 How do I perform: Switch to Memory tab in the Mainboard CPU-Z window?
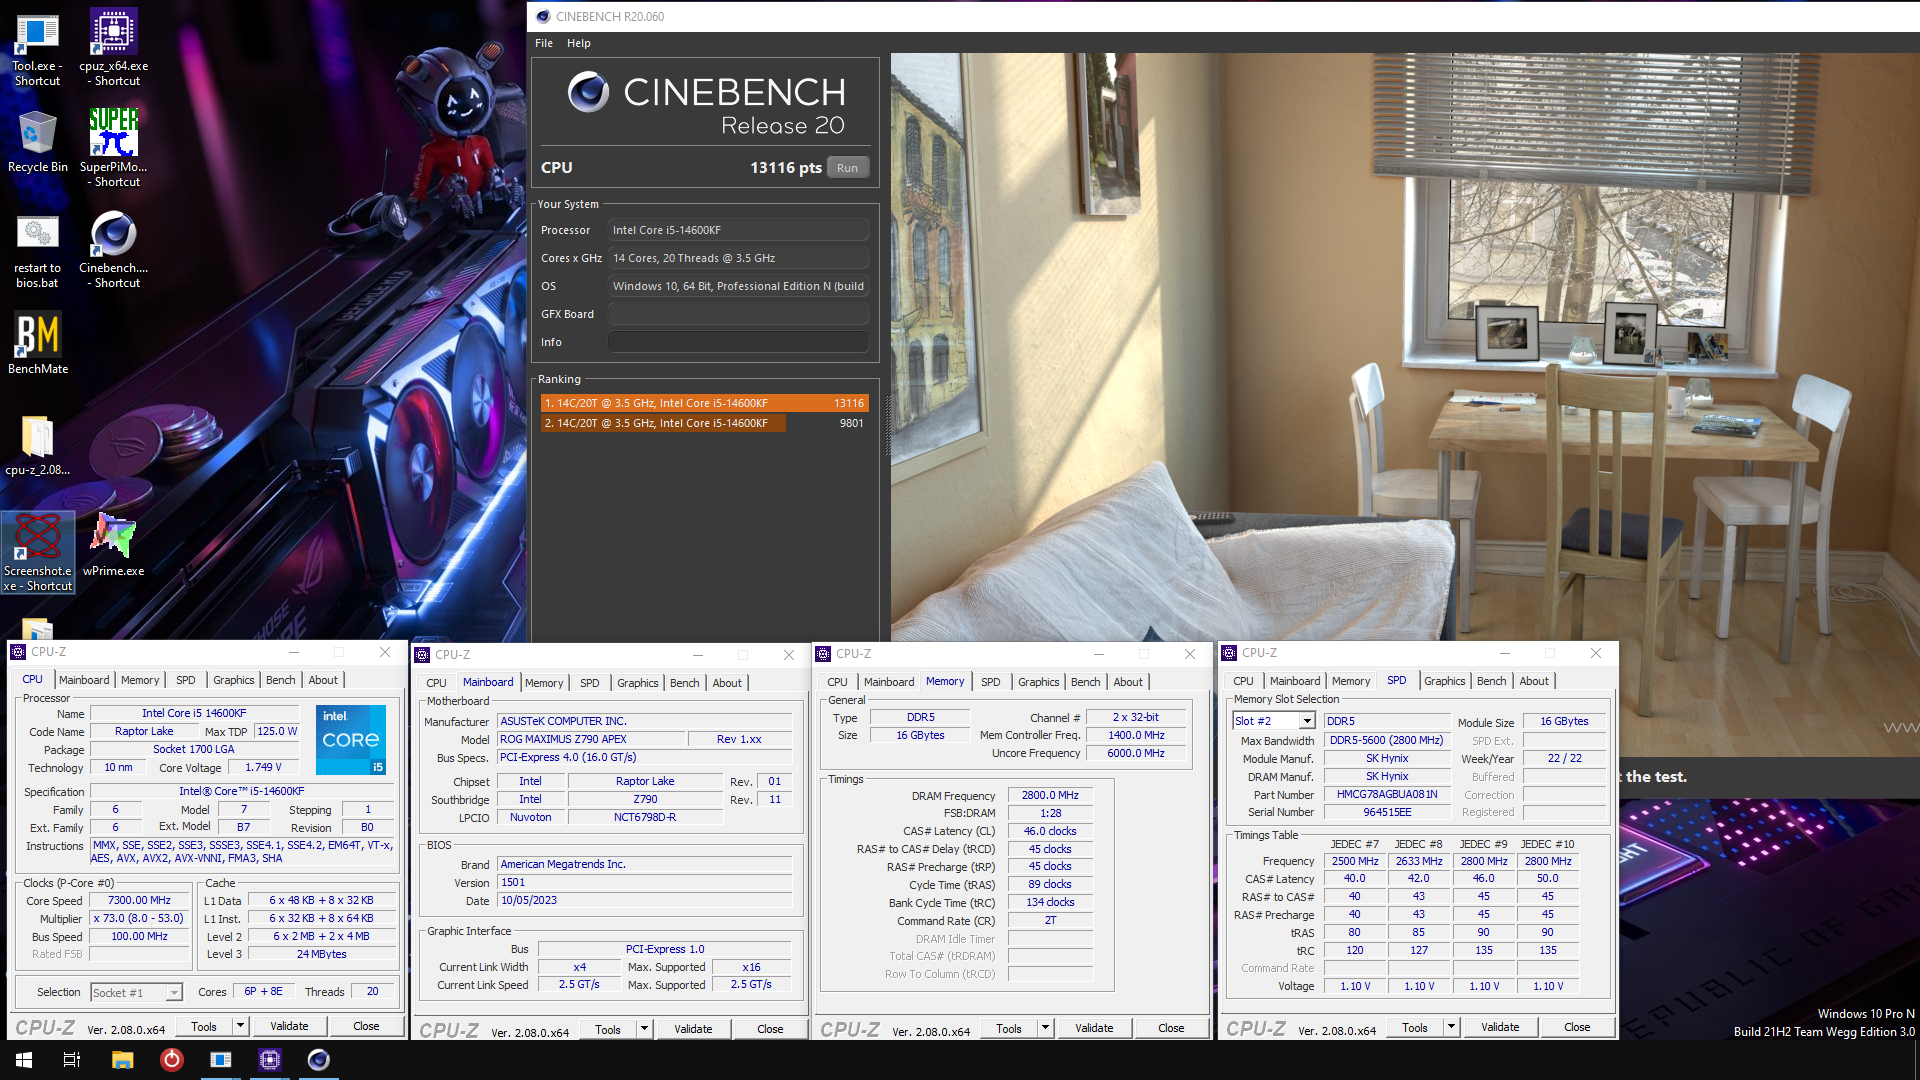tap(544, 683)
